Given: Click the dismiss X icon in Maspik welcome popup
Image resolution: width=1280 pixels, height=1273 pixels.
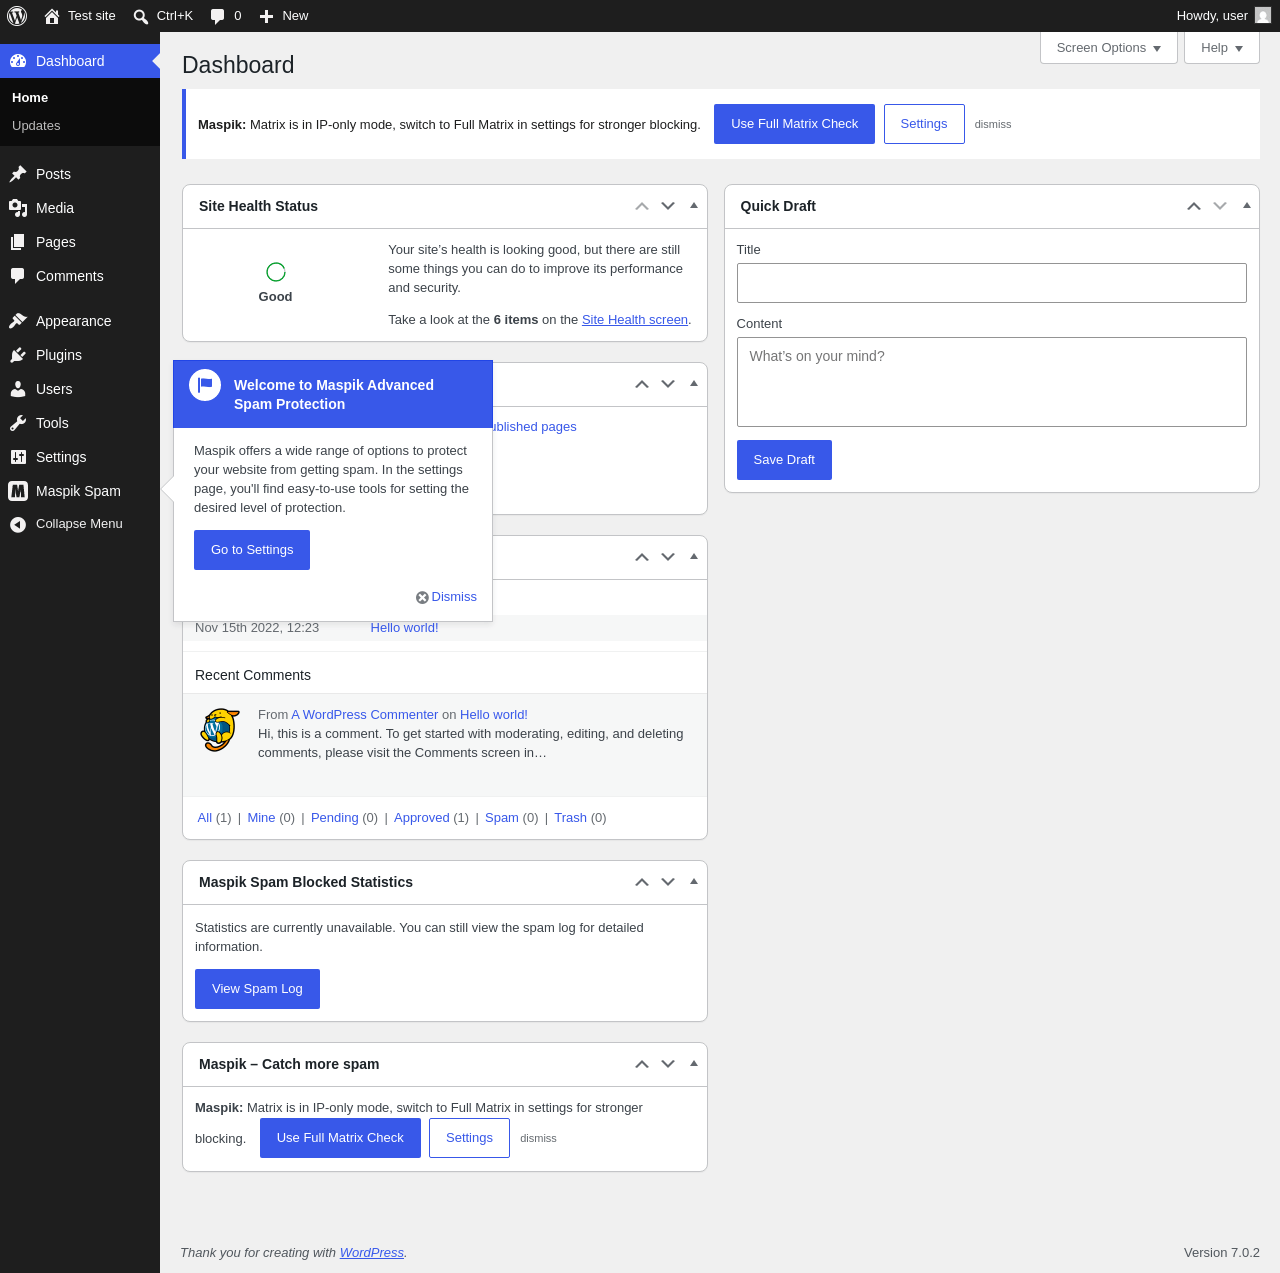Looking at the screenshot, I should [x=422, y=597].
